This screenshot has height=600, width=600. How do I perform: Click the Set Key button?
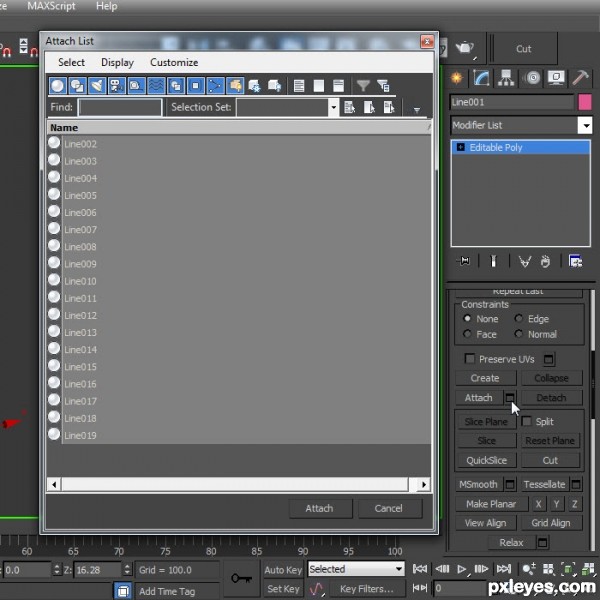tap(283, 589)
